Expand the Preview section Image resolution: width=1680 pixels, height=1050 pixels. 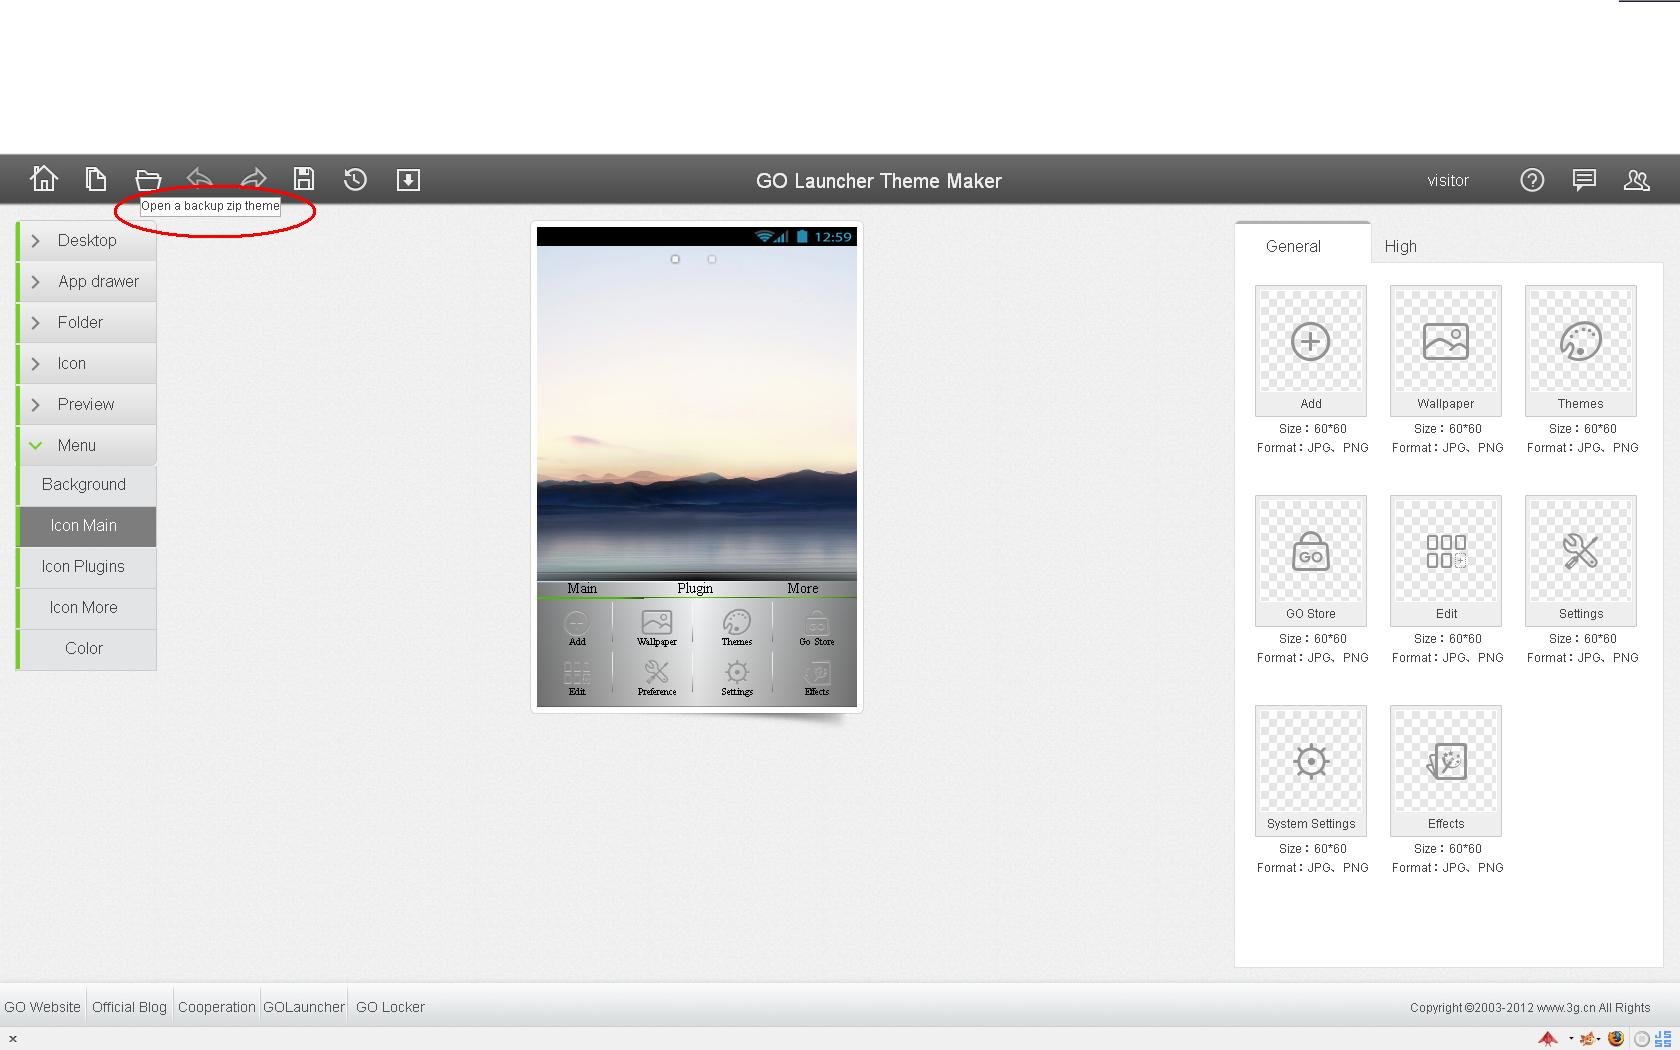click(x=87, y=405)
